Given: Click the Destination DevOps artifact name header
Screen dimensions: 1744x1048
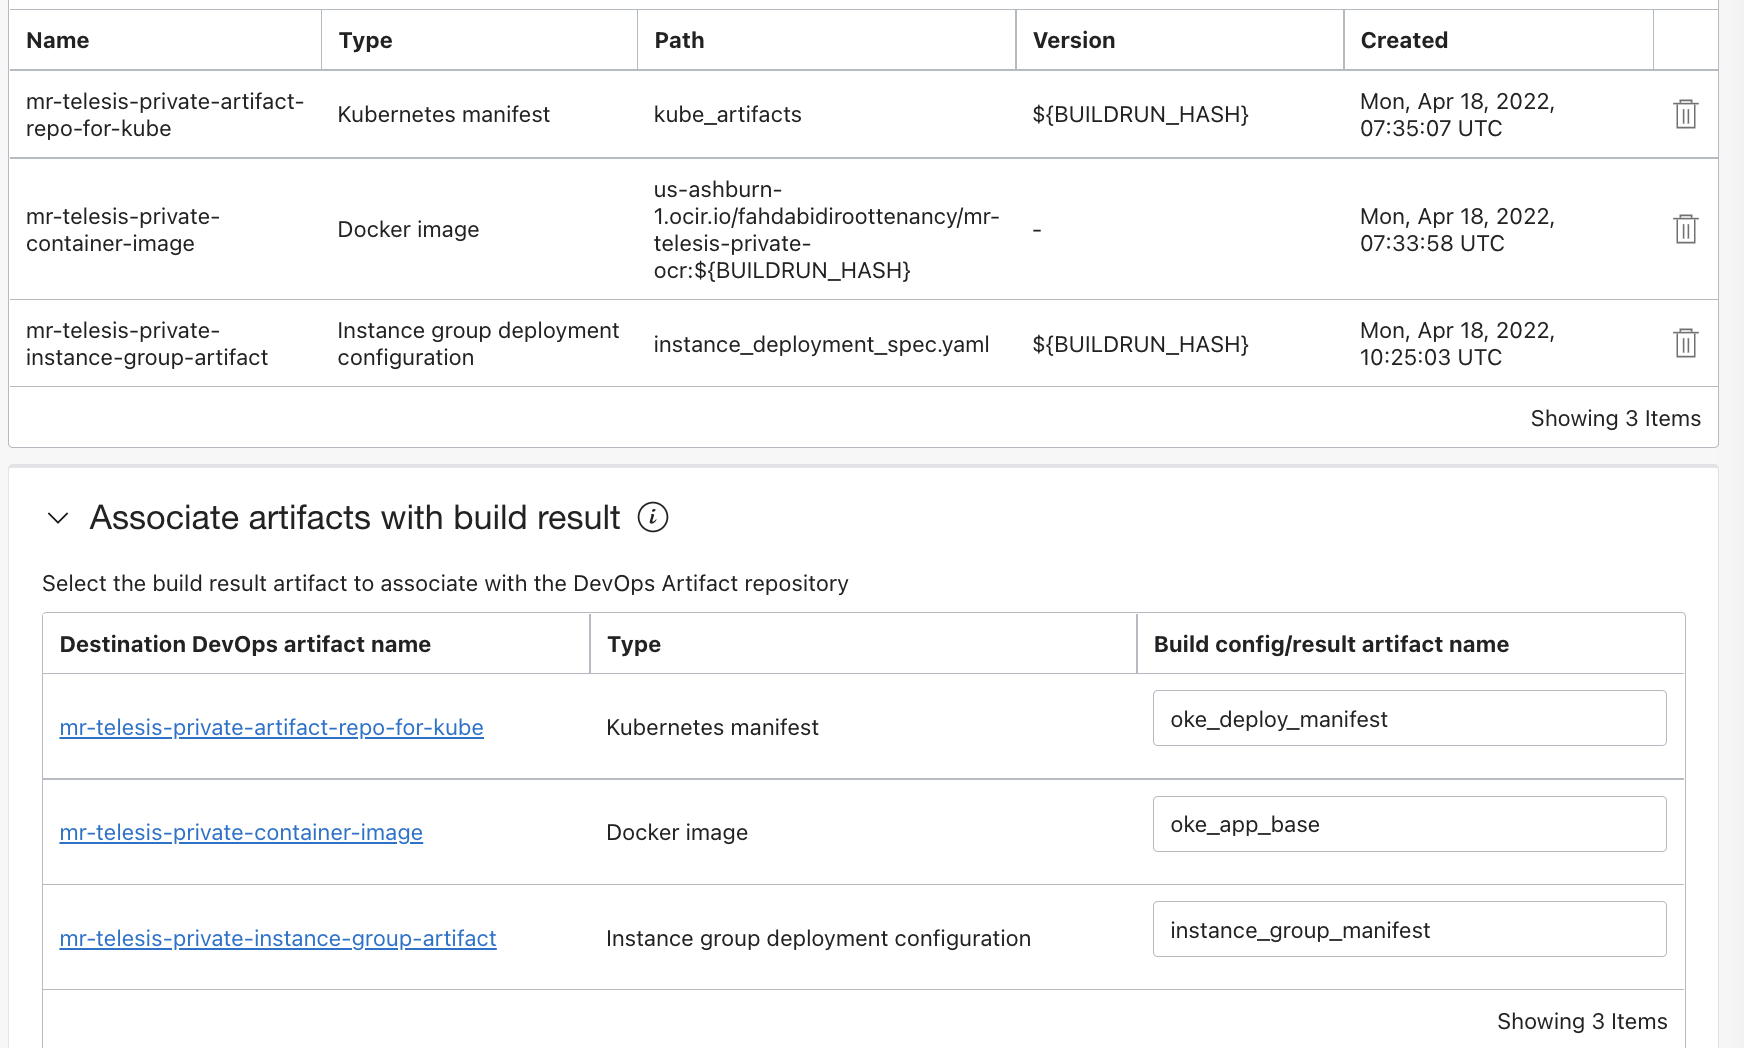Looking at the screenshot, I should coord(245,644).
